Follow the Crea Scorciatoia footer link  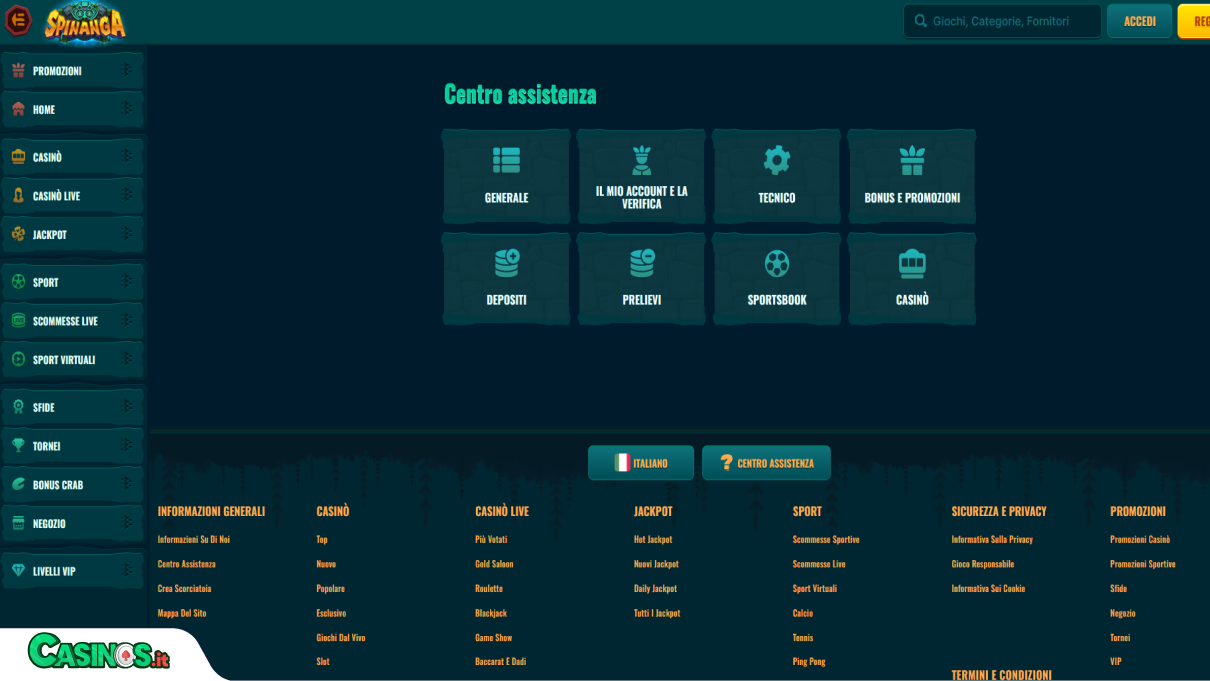click(x=185, y=588)
